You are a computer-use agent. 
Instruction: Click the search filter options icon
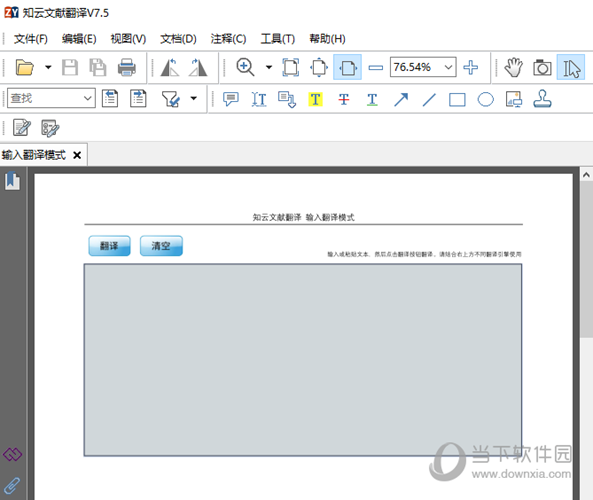[171, 99]
